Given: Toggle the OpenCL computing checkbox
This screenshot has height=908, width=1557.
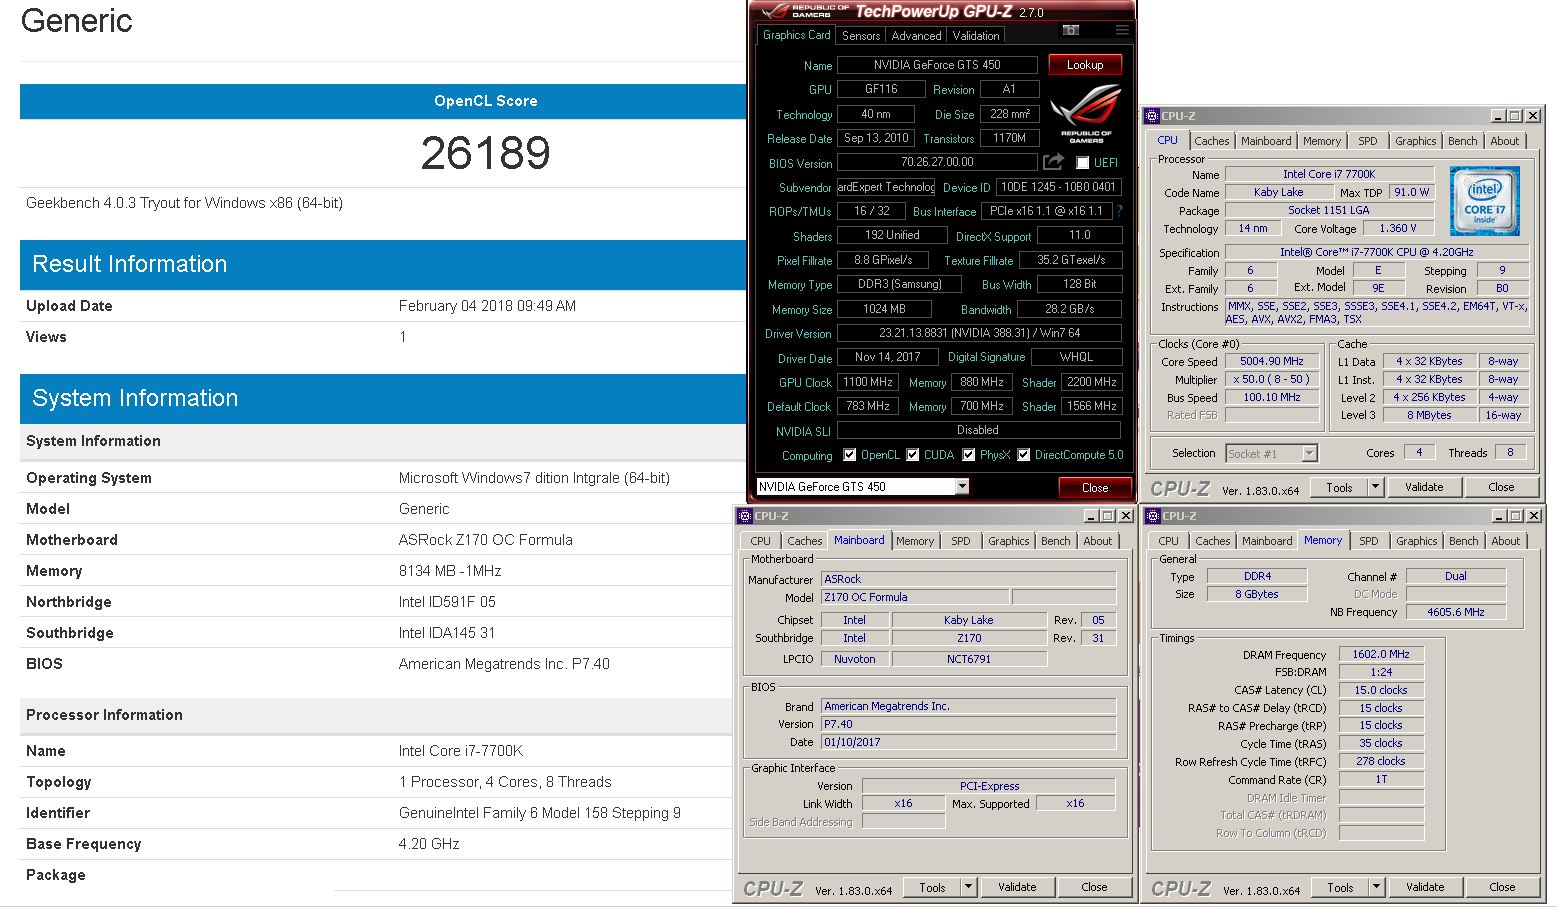Looking at the screenshot, I should coord(849,455).
